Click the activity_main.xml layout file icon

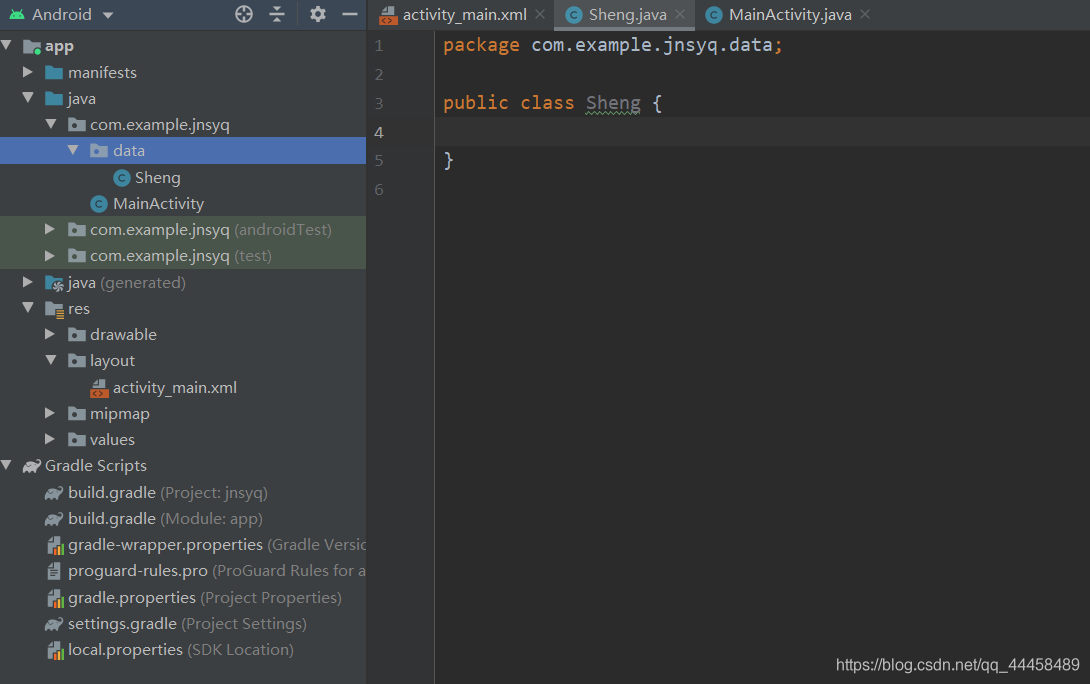tap(99, 388)
